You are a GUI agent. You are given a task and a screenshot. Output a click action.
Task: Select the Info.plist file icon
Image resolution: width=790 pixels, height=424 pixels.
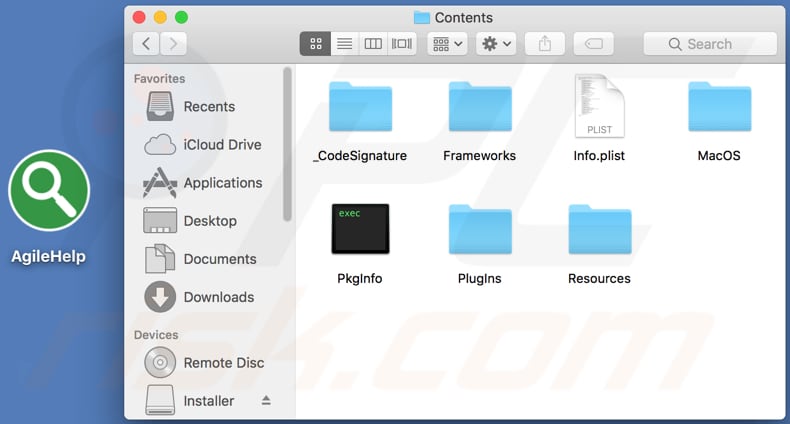(600, 106)
